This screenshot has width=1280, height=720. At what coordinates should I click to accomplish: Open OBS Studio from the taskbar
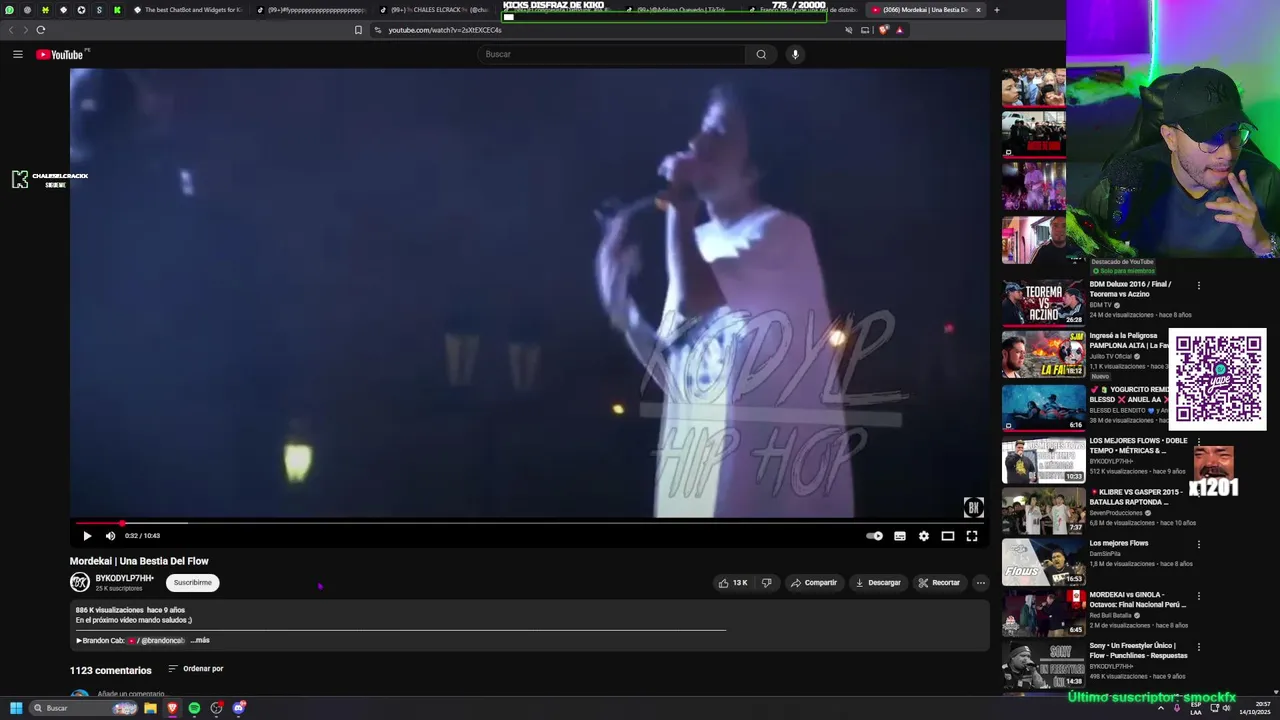tap(216, 708)
